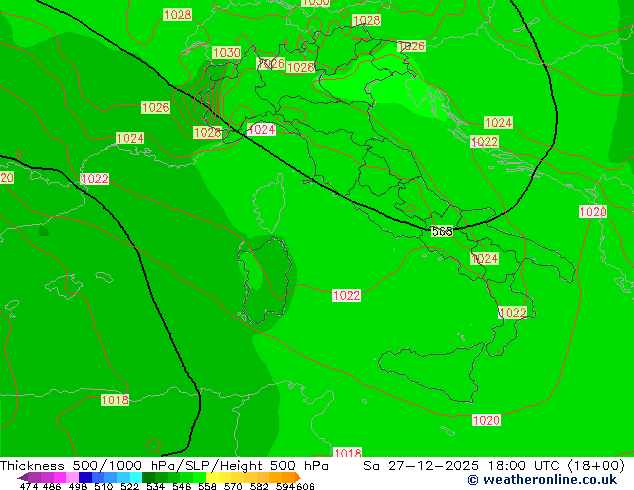Click the bright yellow legend swatch above 558
The image size is (634, 490).
(213, 477)
